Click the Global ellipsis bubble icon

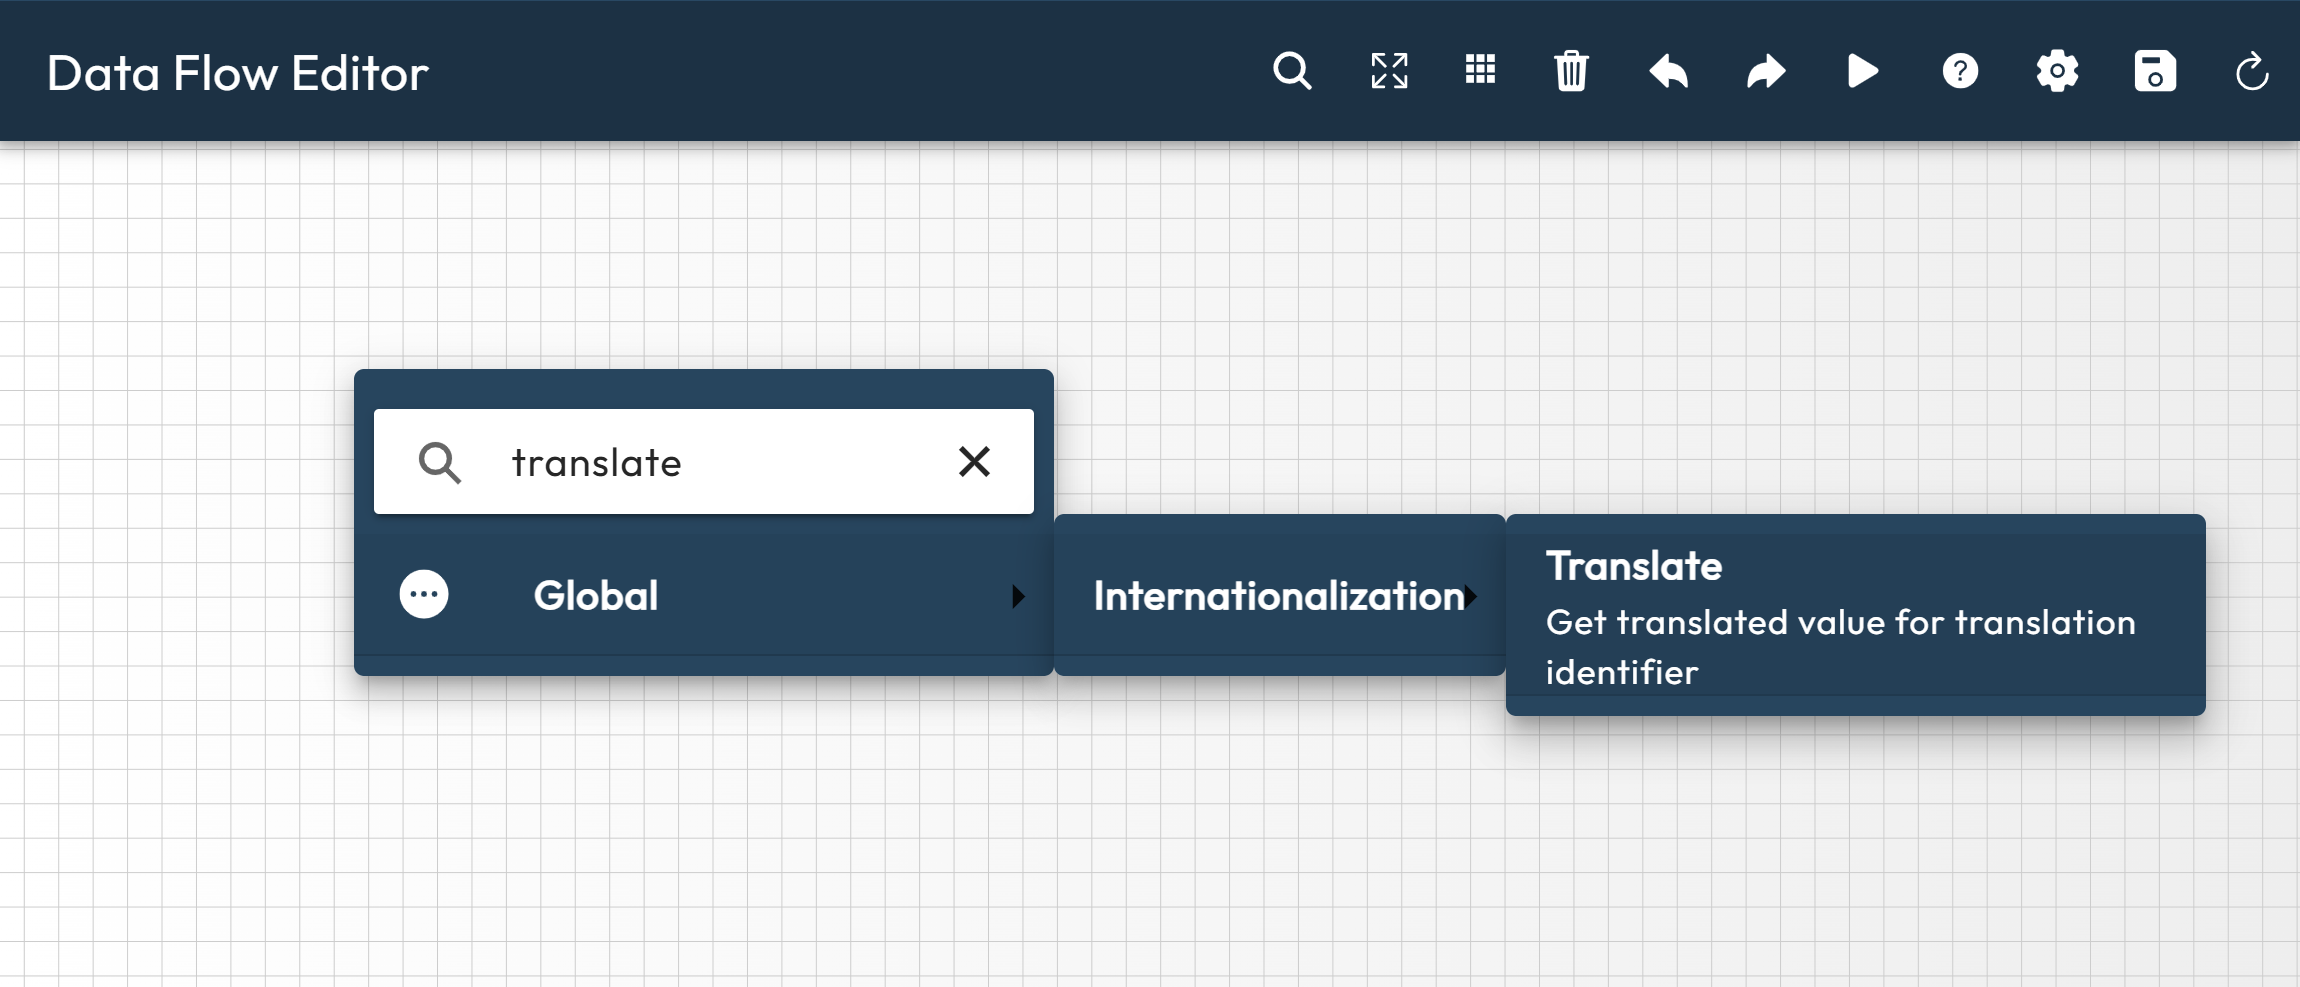[x=424, y=595]
